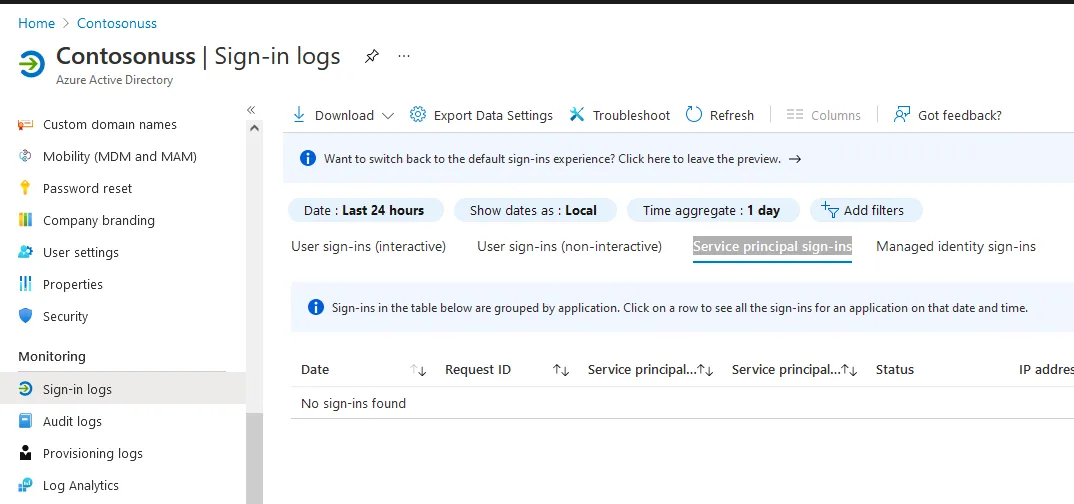The image size is (1074, 504).
Task: Open the Managed identity sign-ins tab
Action: (x=956, y=246)
